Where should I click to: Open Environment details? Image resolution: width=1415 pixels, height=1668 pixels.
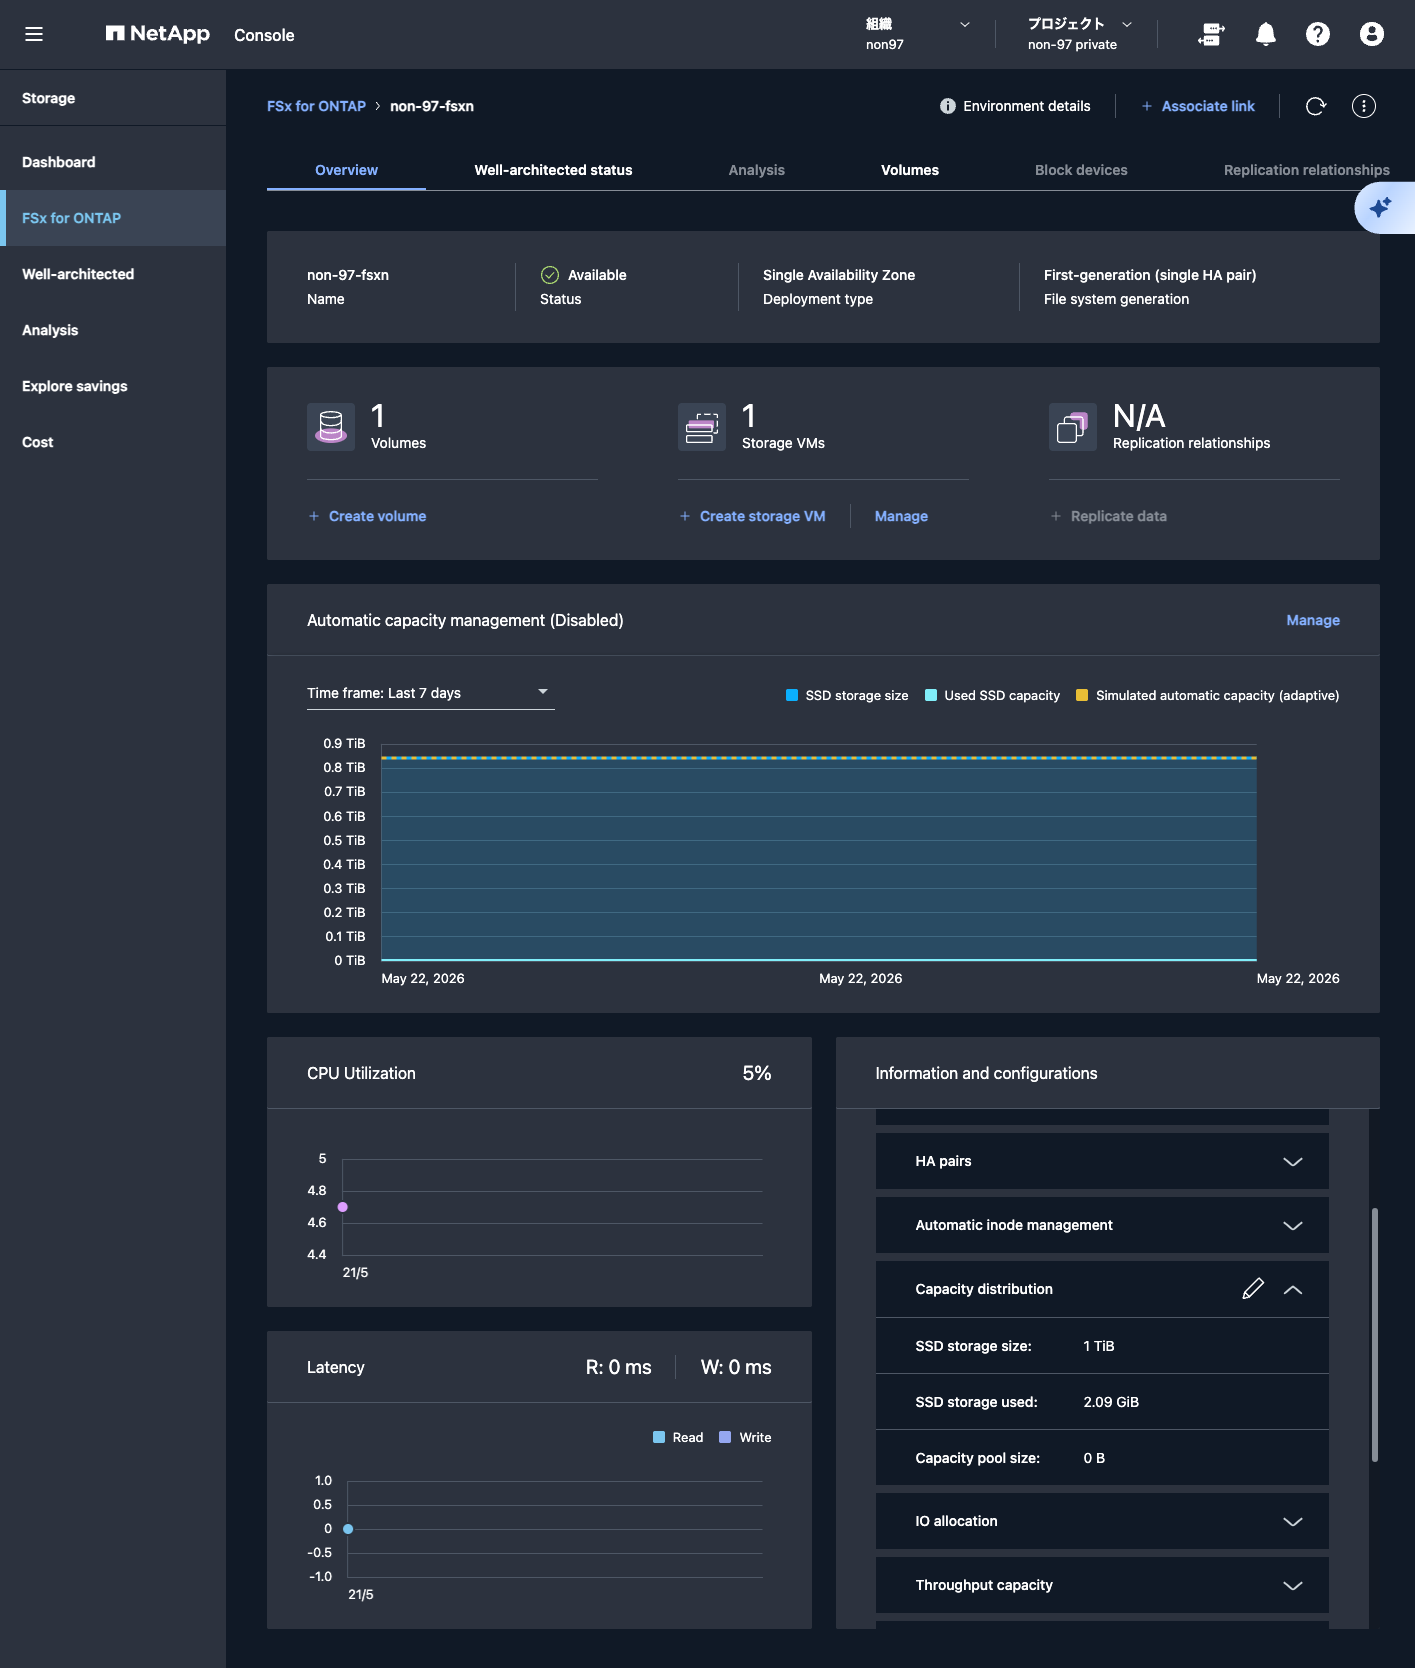[x=1015, y=106]
